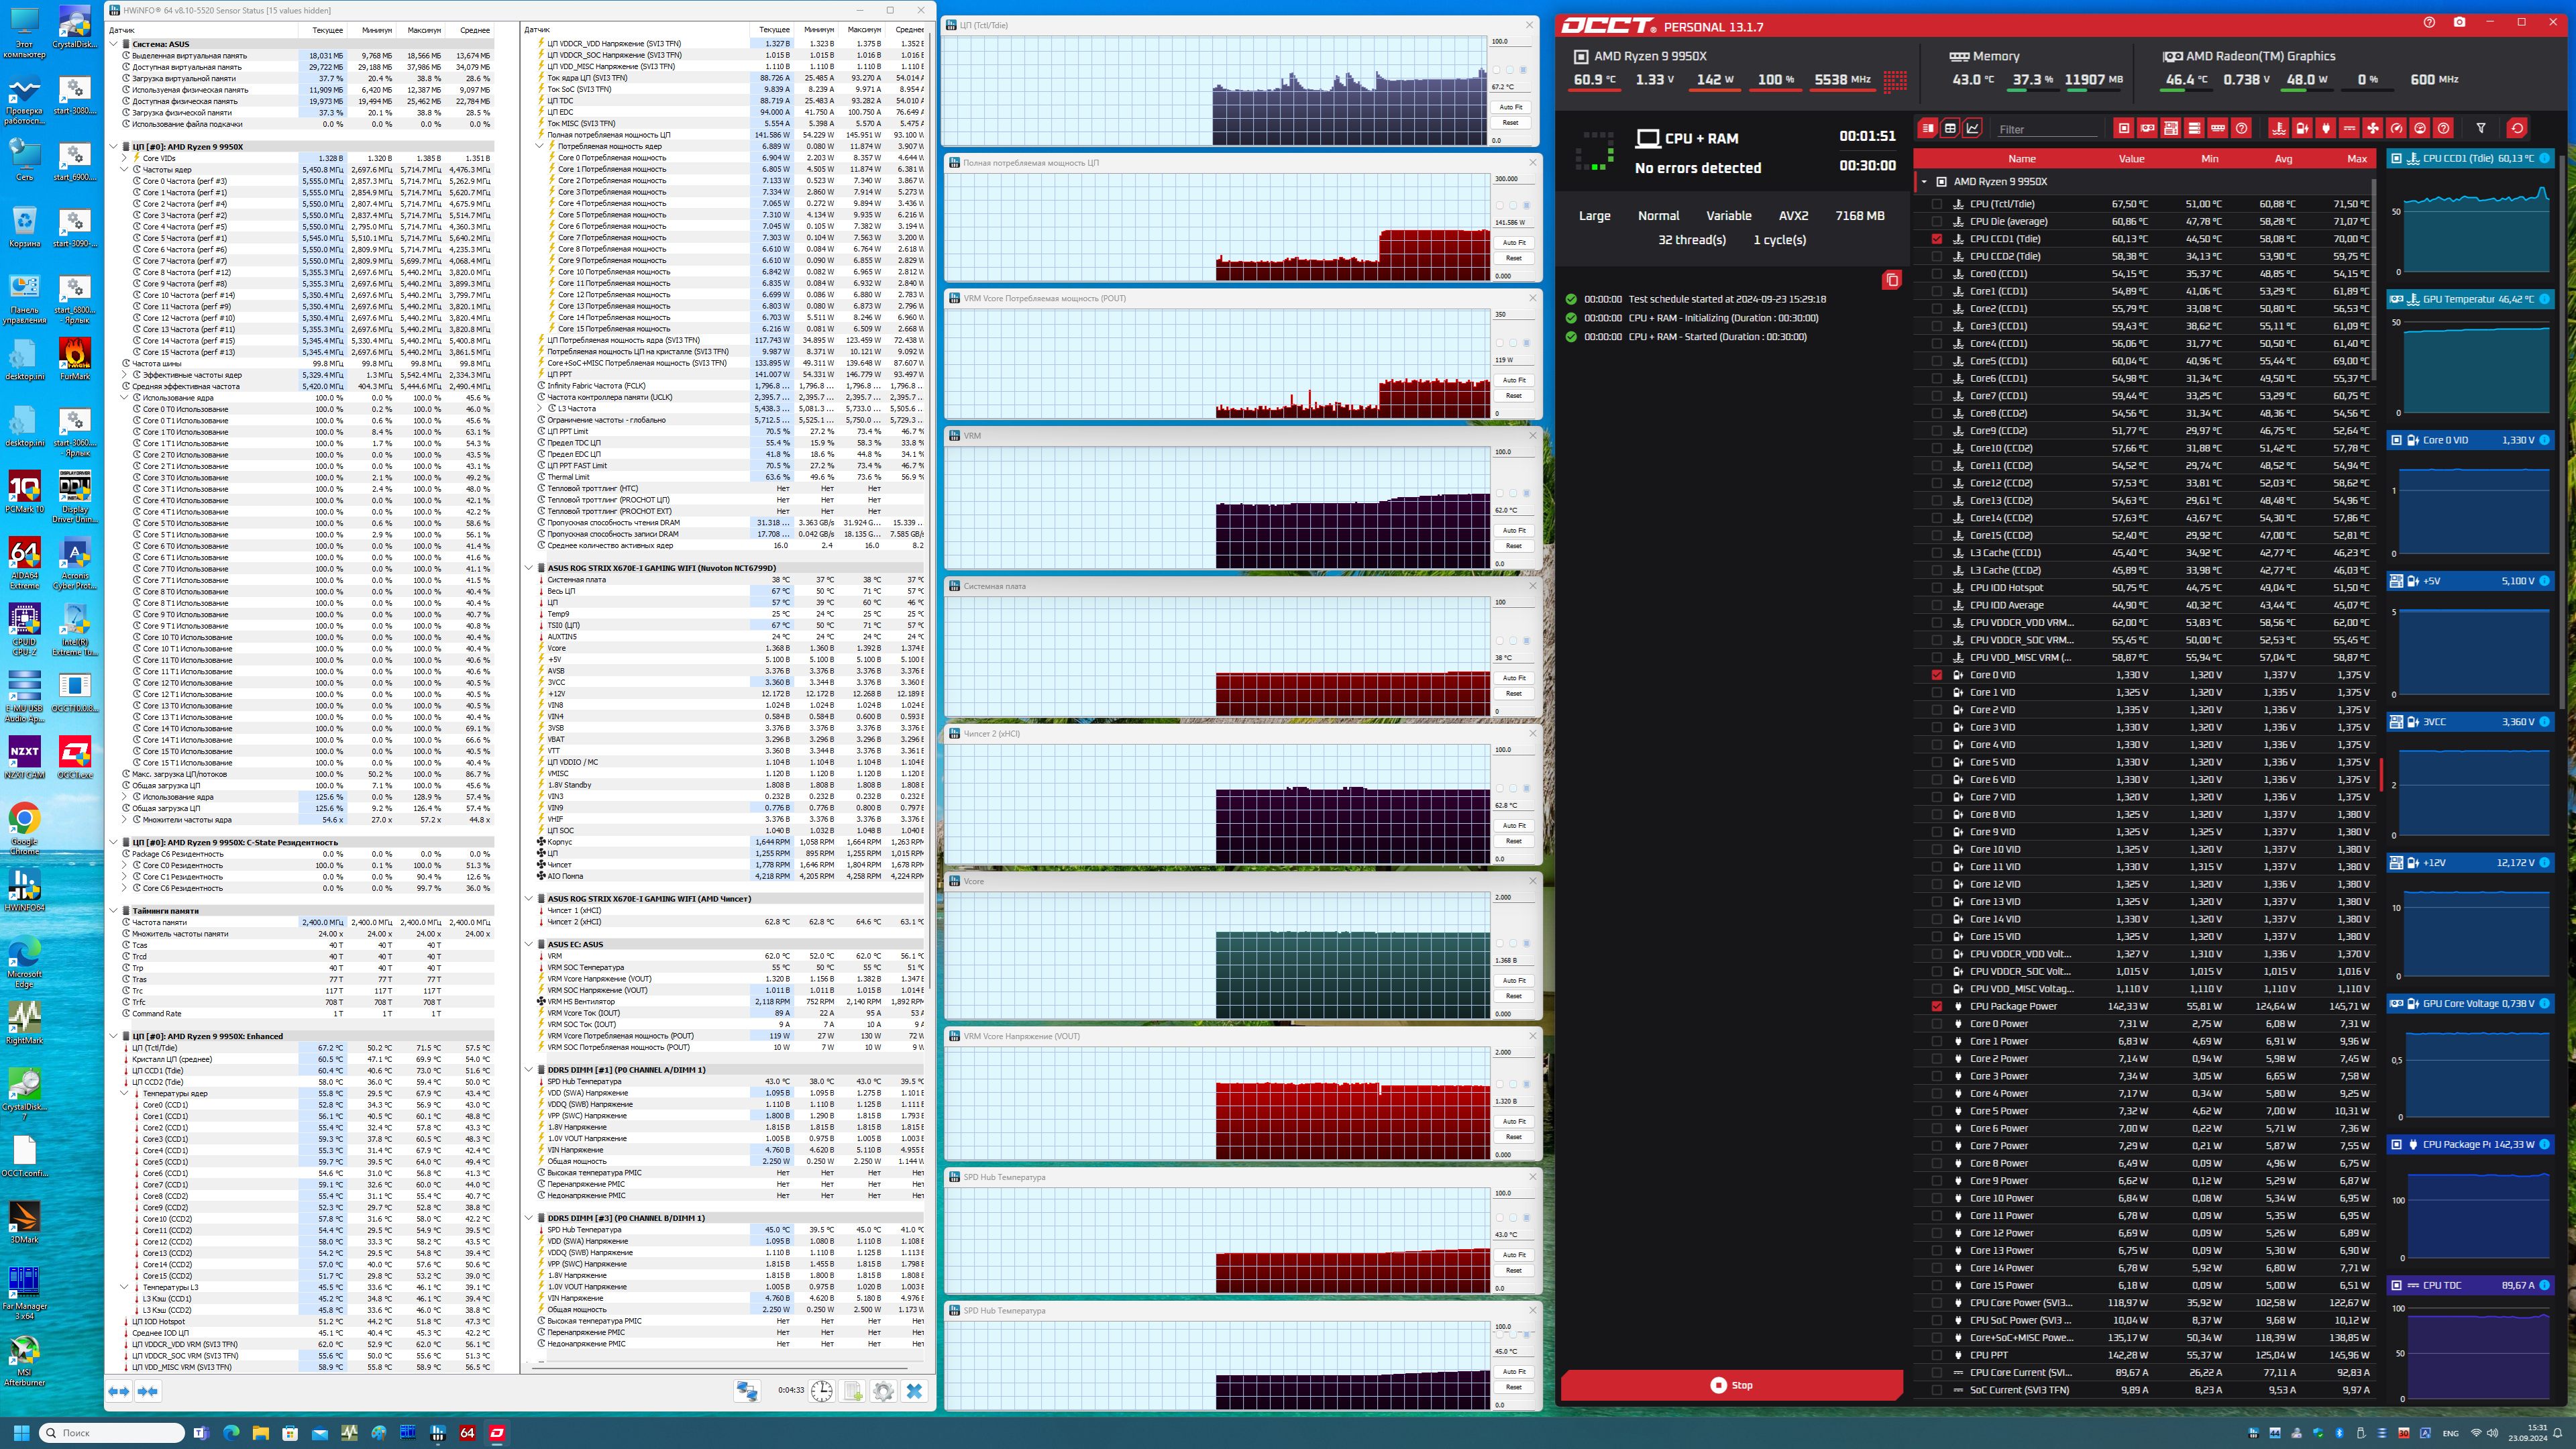Click the Avg column header in OCCT
This screenshot has height=1449, width=2576.
tap(2283, 159)
